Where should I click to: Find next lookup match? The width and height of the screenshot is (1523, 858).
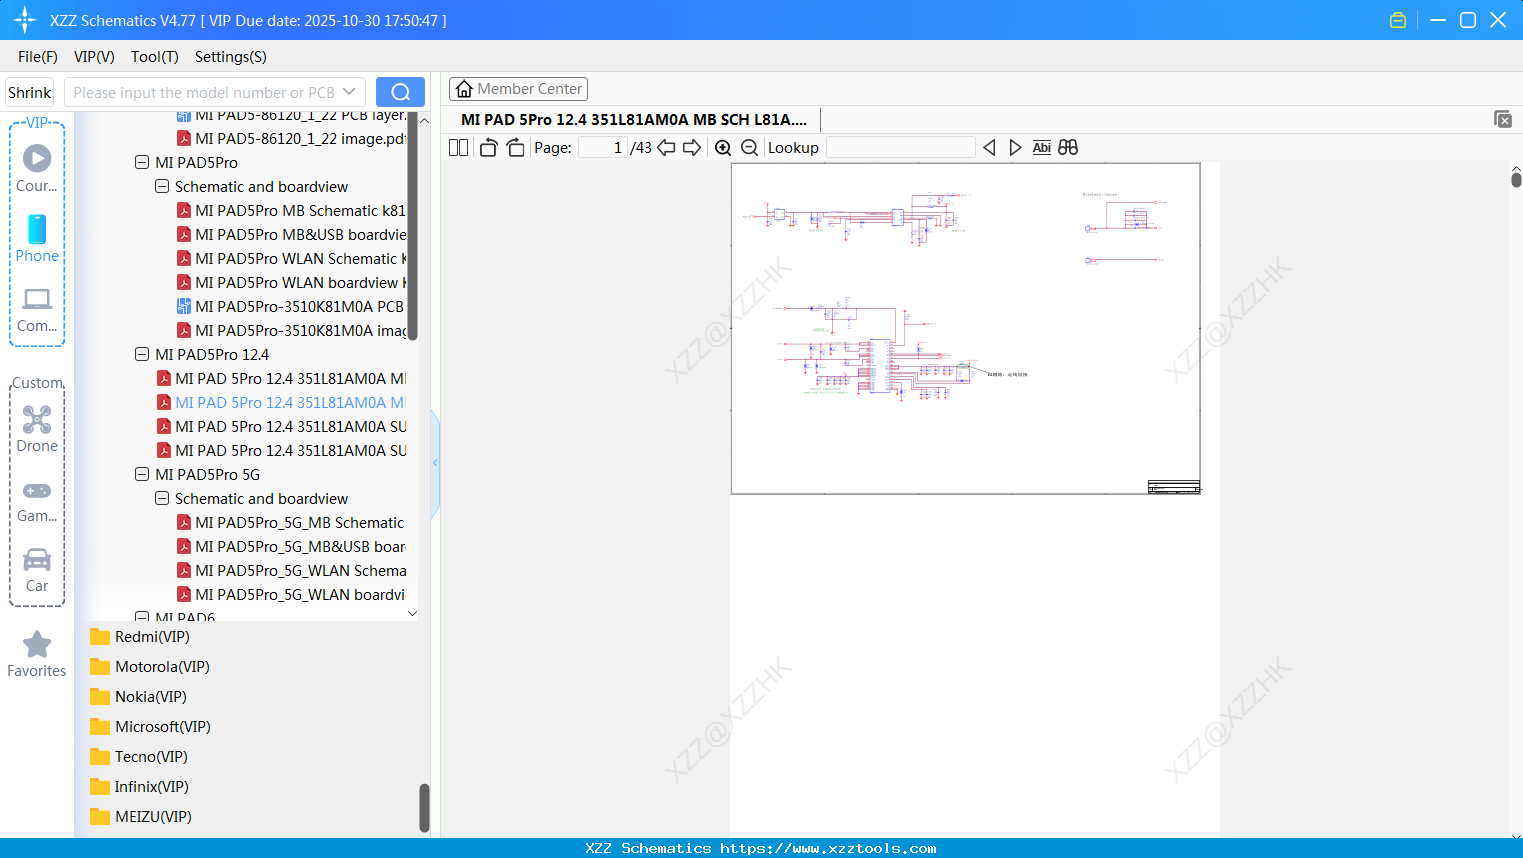point(1015,148)
